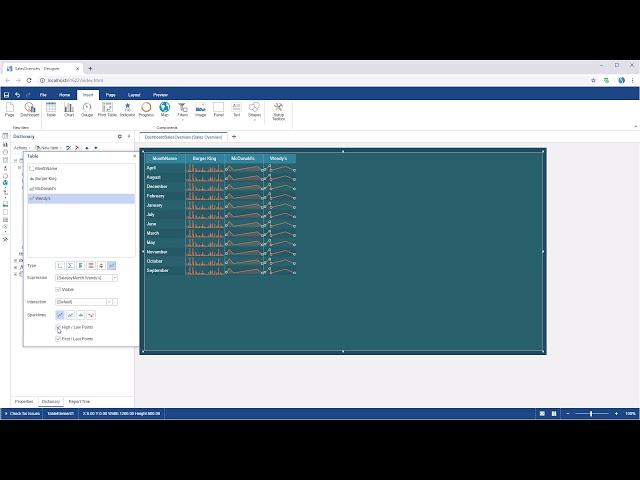Close the Table editor popup
The height and width of the screenshot is (480, 640).
pos(135,156)
